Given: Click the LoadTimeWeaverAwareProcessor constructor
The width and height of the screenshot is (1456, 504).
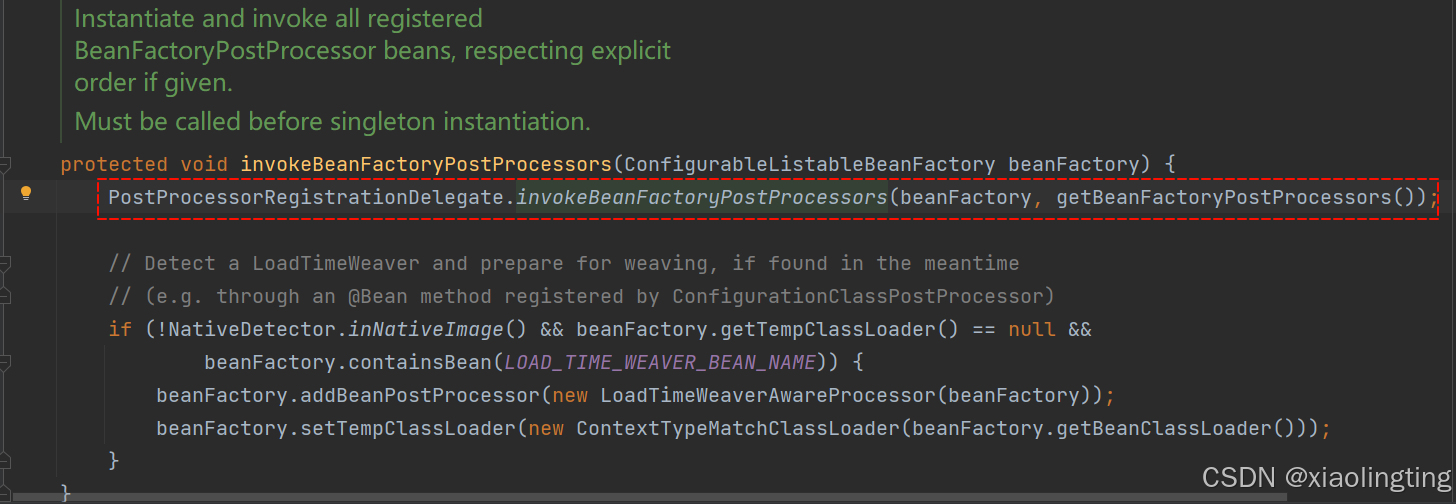Looking at the screenshot, I should pos(768,395).
